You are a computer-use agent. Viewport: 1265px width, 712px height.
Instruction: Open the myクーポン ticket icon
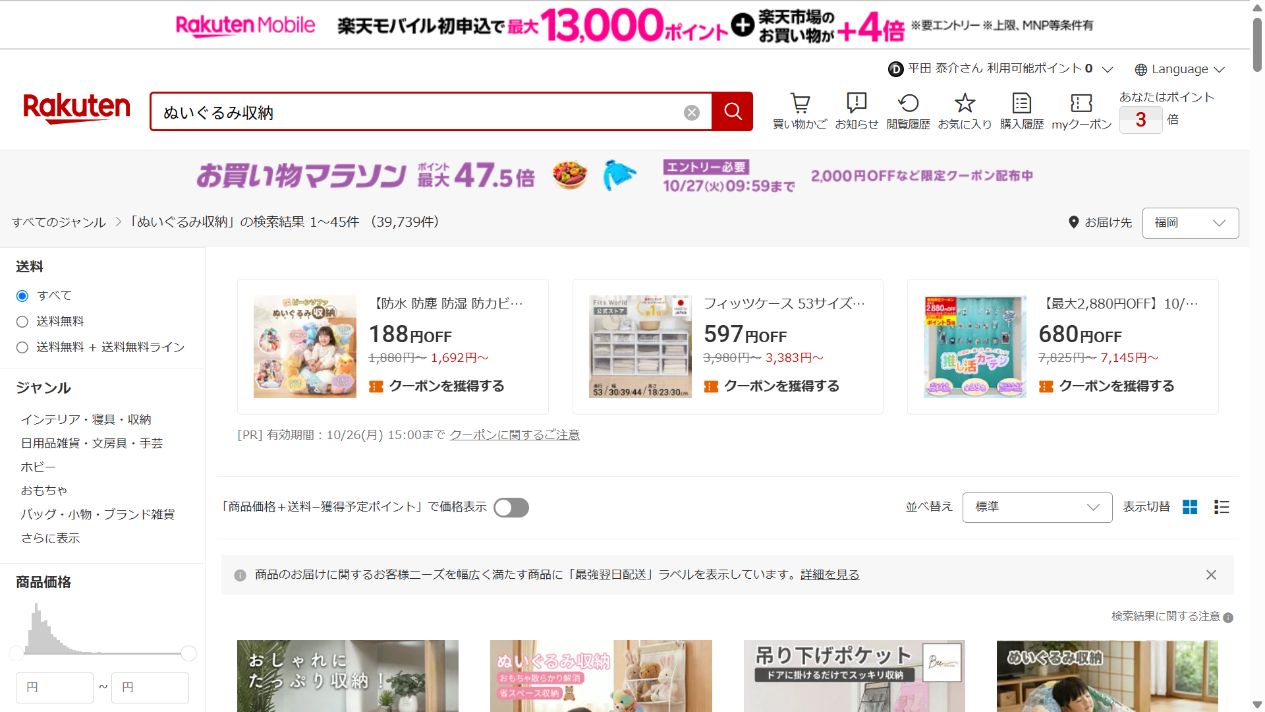click(x=1081, y=103)
